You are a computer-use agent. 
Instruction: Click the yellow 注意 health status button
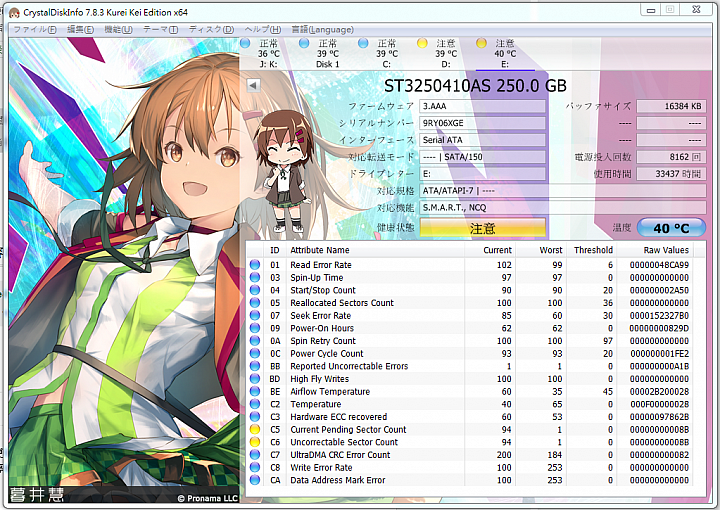pyautogui.click(x=482, y=228)
